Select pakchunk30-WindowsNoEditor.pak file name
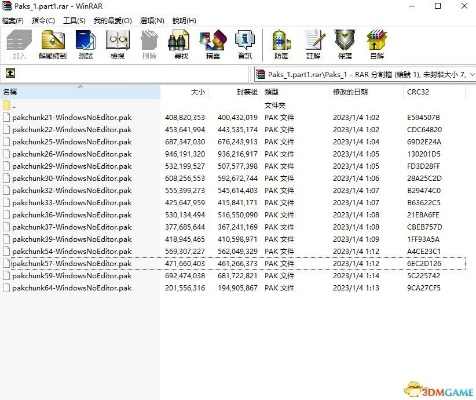Image resolution: width=476 pixels, height=400 pixels. (x=72, y=178)
